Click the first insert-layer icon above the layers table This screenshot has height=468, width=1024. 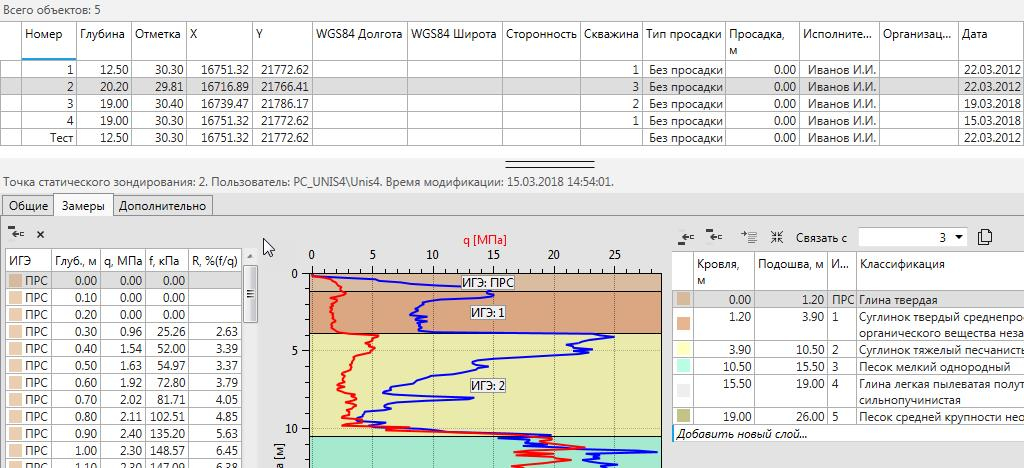pyautogui.click(x=685, y=237)
